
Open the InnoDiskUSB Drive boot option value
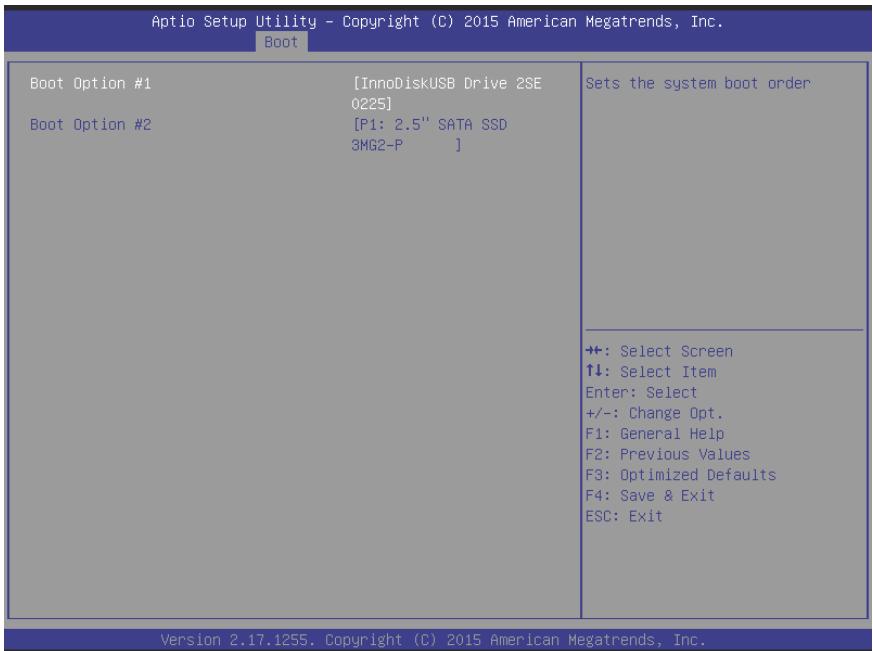447,94
